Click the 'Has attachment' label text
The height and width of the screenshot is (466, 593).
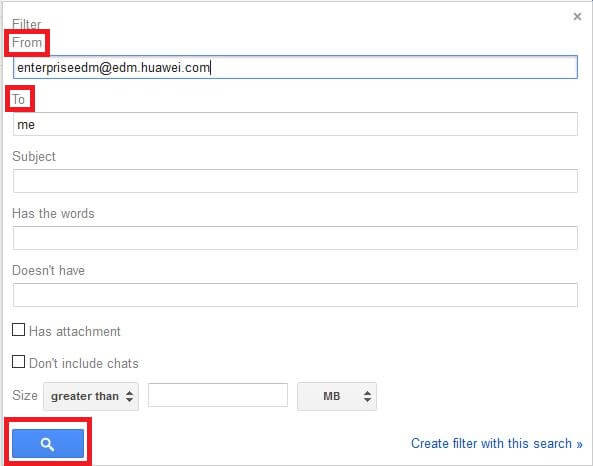(75, 331)
